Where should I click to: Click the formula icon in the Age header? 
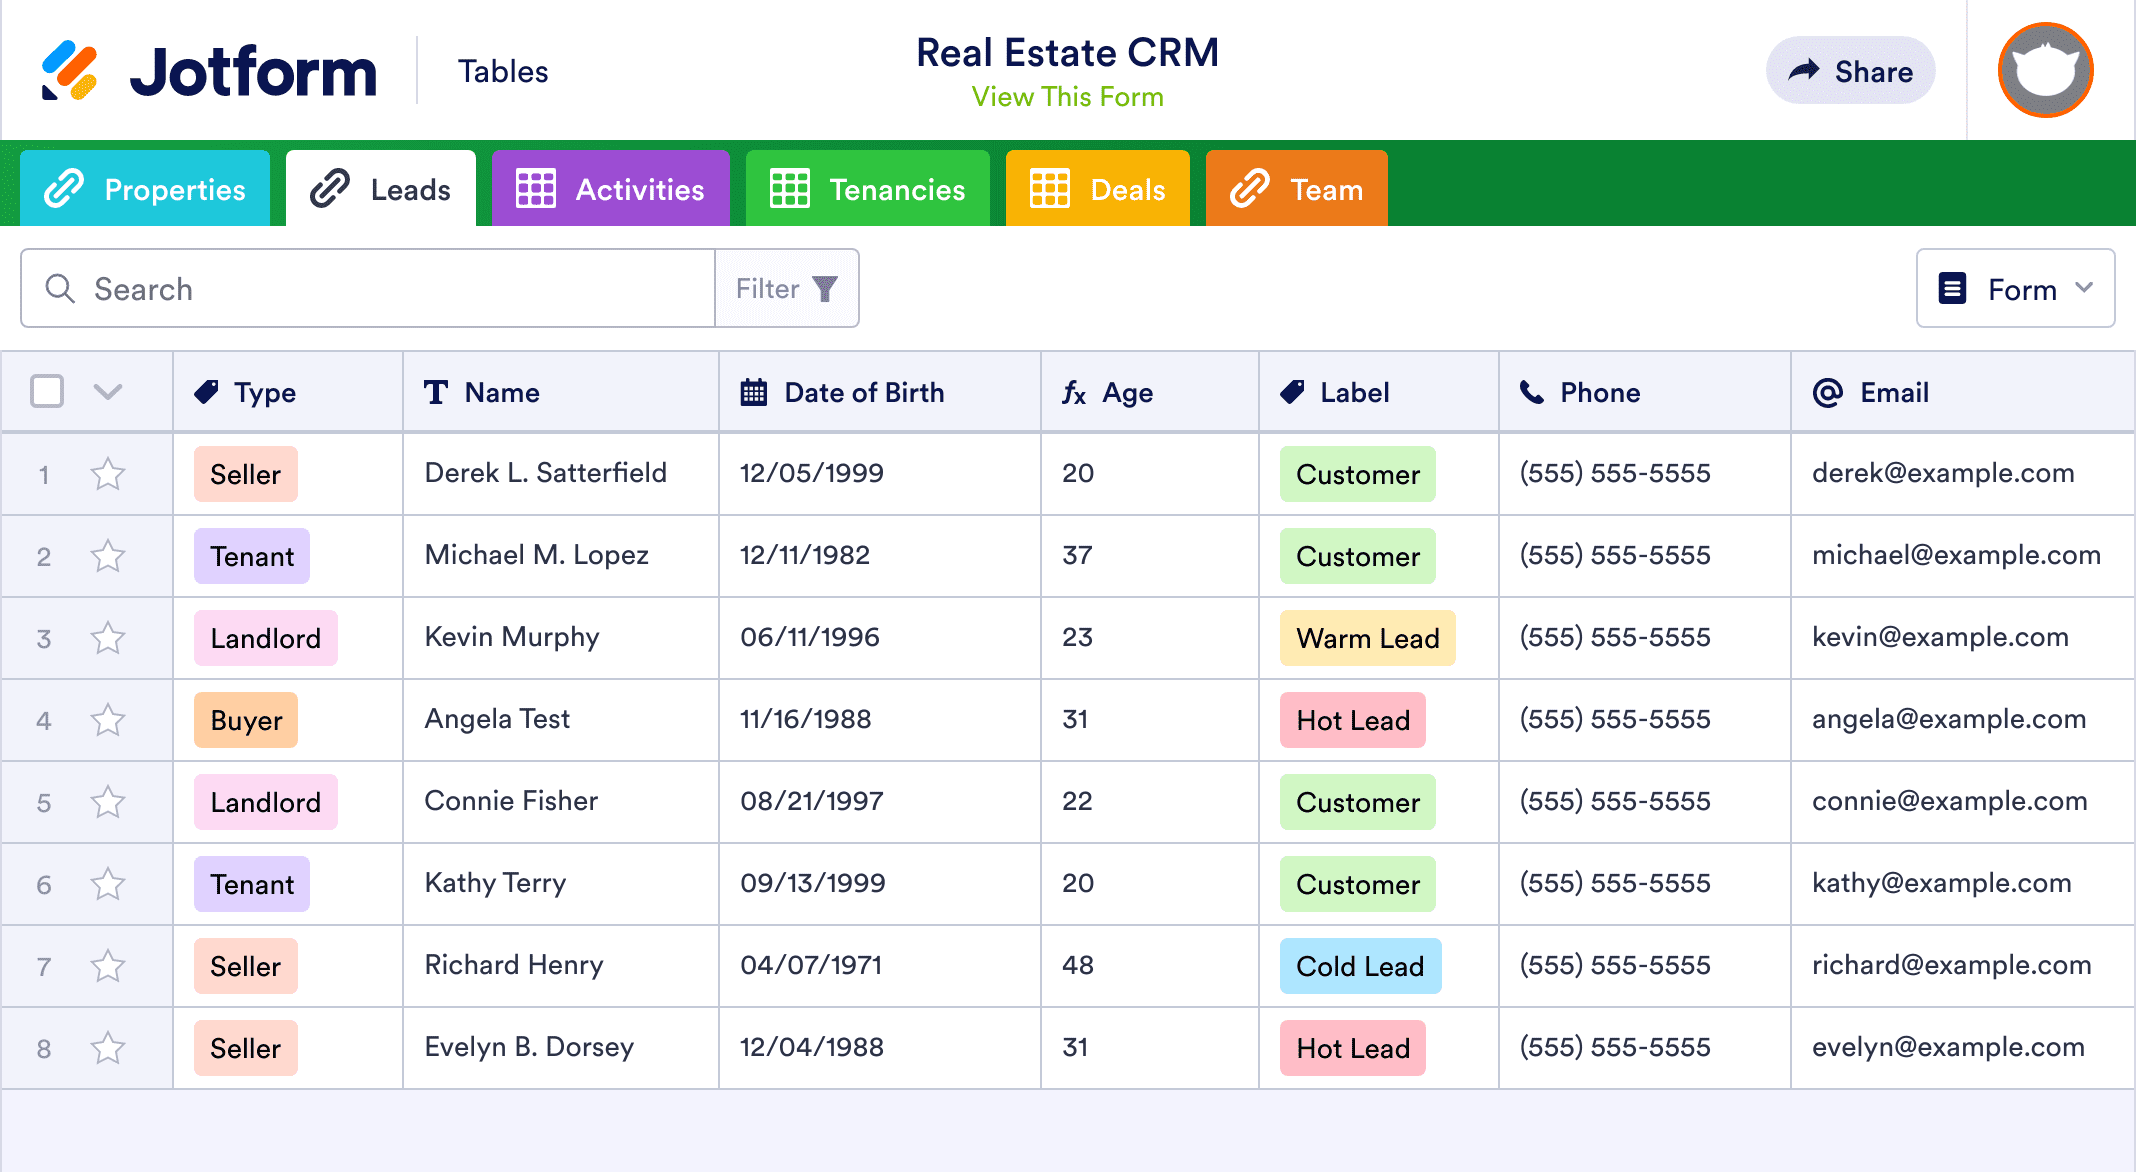point(1074,393)
